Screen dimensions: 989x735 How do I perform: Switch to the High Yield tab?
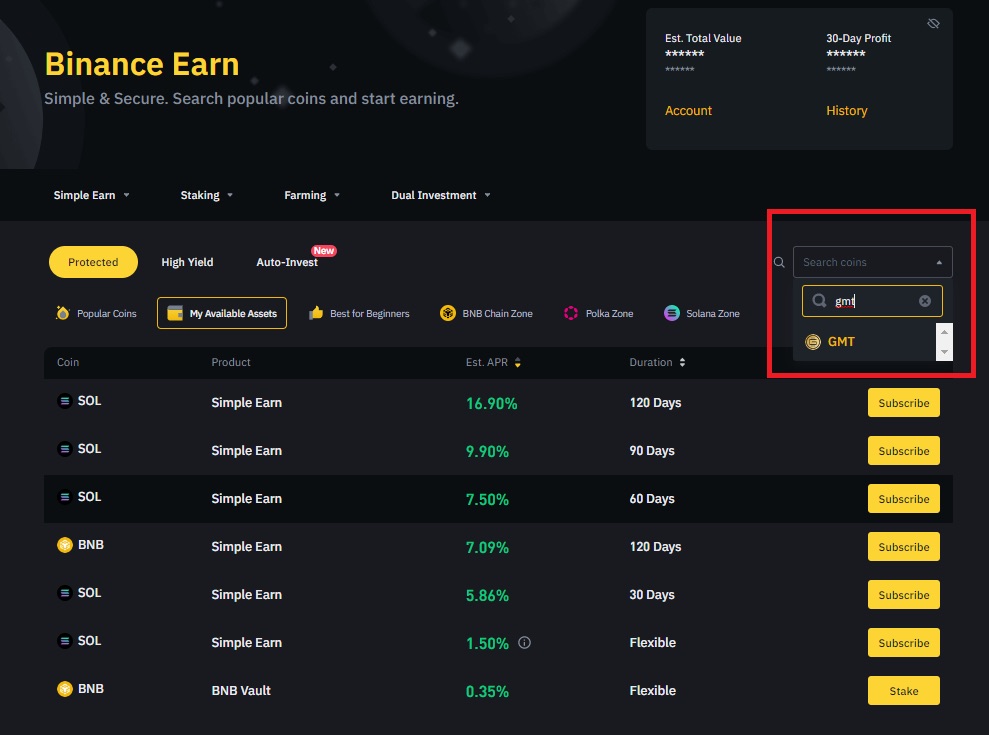[x=187, y=262]
